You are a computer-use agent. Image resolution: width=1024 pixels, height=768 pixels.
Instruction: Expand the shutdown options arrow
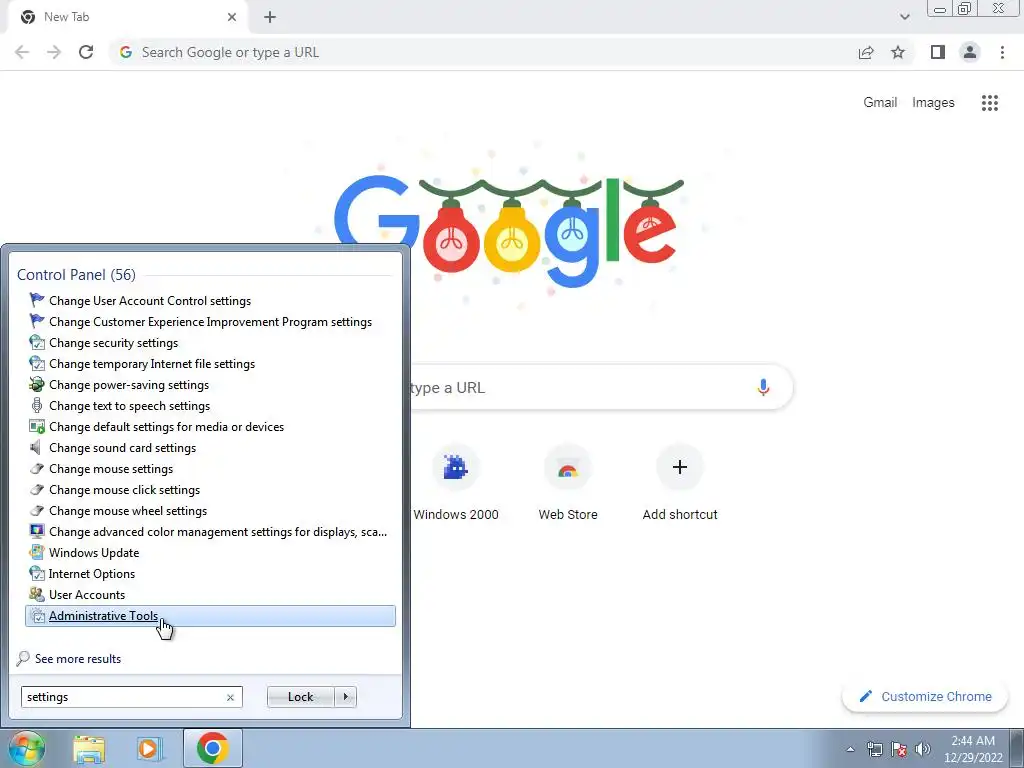tap(345, 697)
